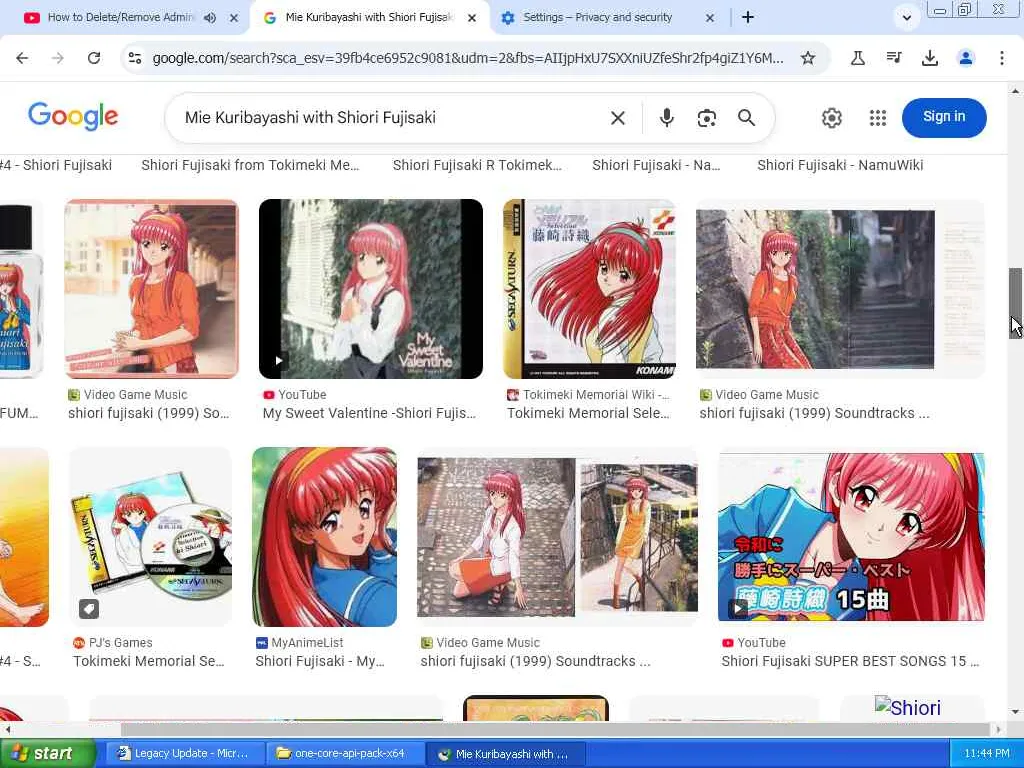Click scrollbar down arrow
Image resolution: width=1024 pixels, height=768 pixels.
tap(1015, 711)
